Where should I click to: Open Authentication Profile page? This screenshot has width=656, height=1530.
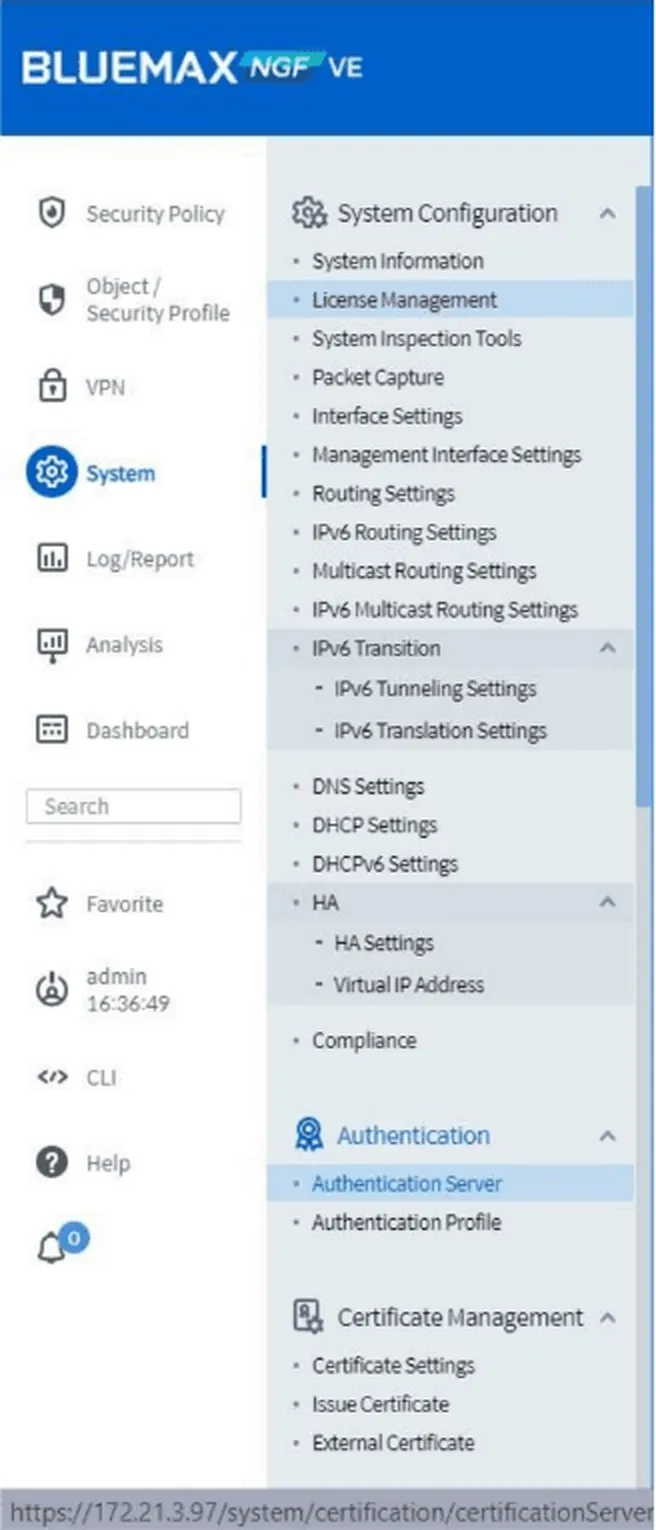click(x=407, y=1222)
